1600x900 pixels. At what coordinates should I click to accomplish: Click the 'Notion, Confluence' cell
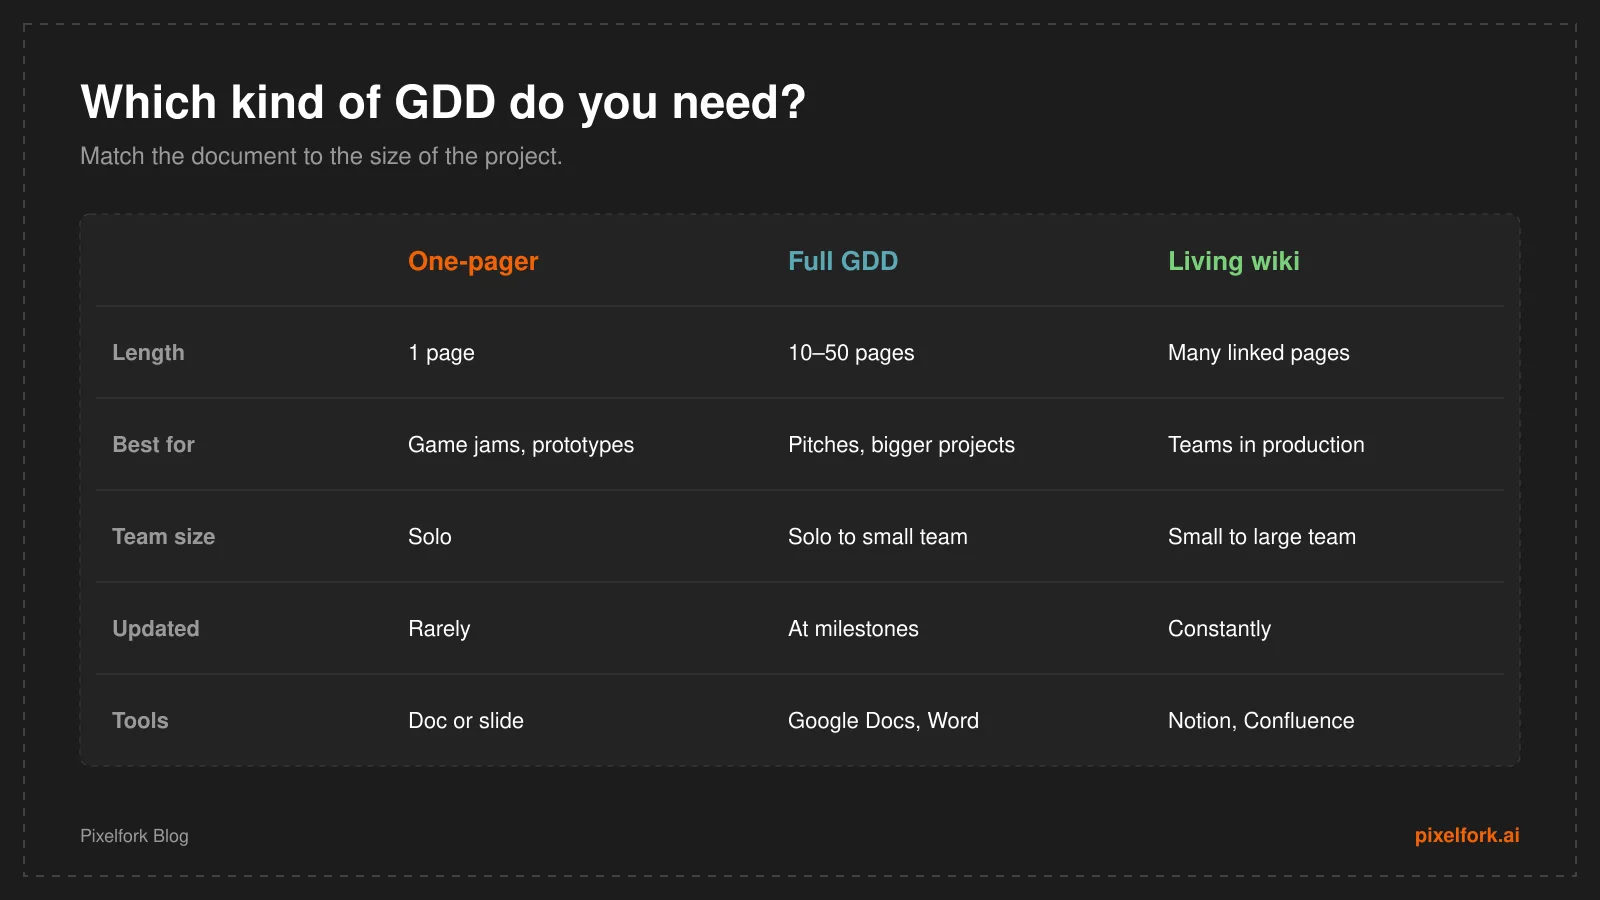(1261, 721)
